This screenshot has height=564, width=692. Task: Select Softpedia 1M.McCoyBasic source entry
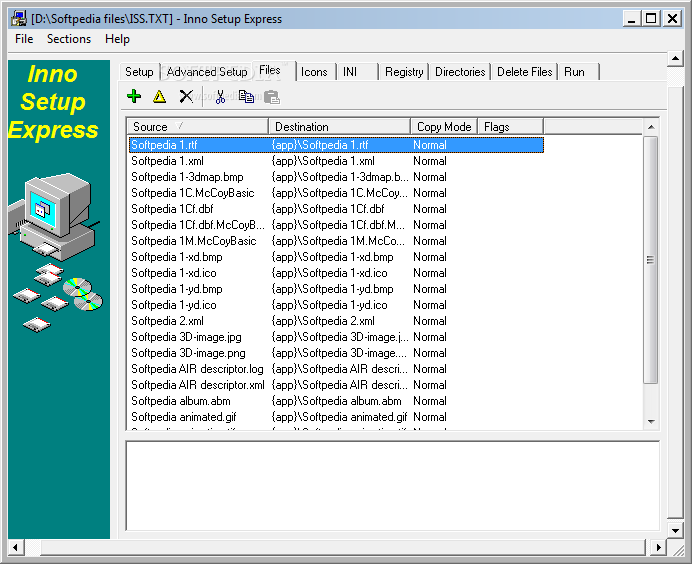coord(193,241)
